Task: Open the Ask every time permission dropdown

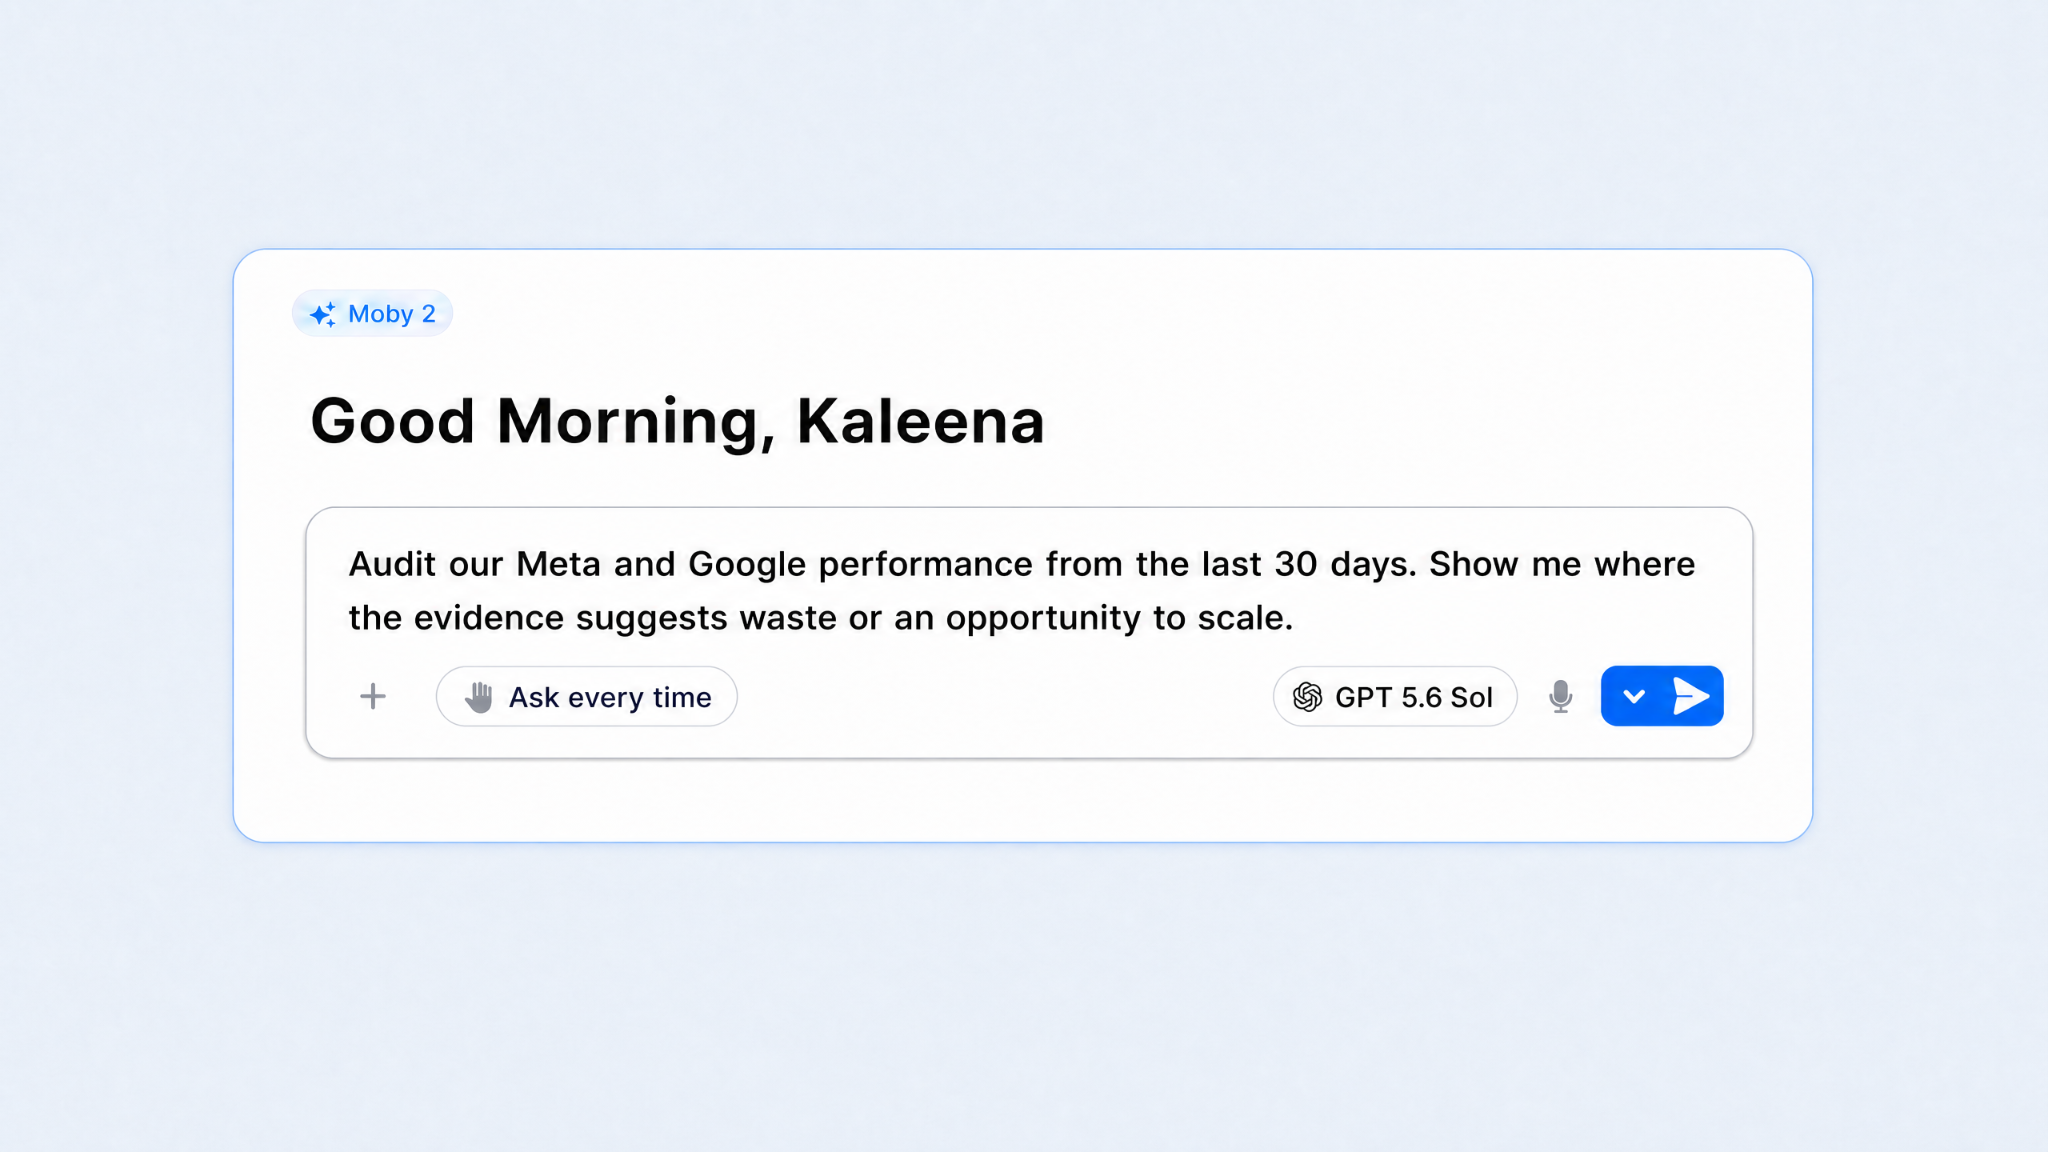Action: click(587, 696)
